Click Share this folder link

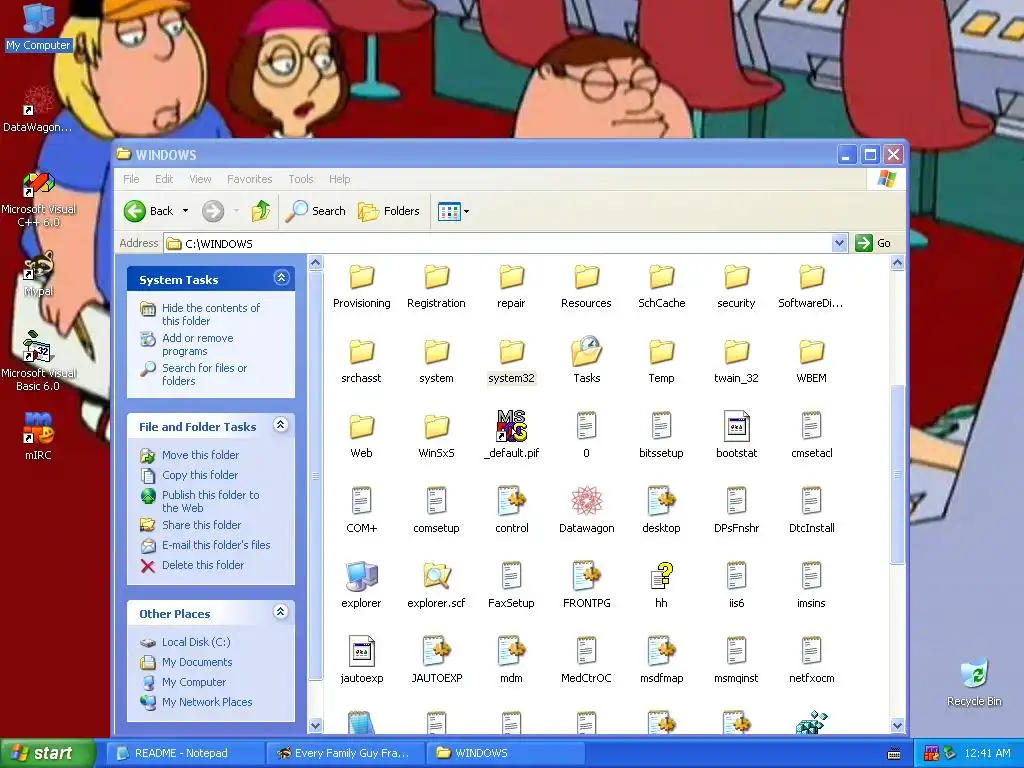tap(201, 525)
